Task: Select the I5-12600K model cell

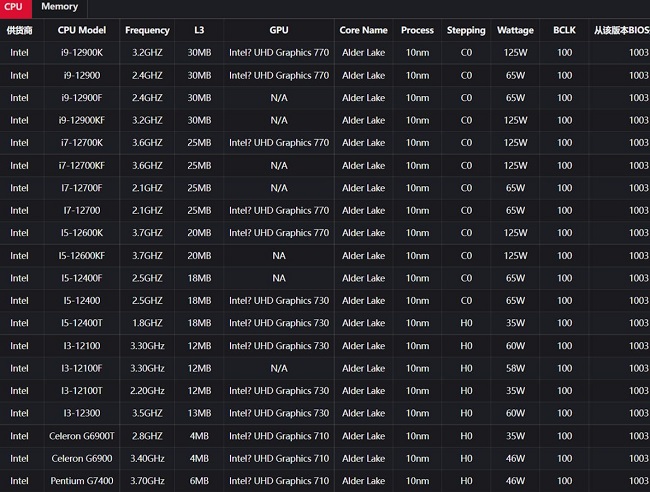Action: point(82,233)
